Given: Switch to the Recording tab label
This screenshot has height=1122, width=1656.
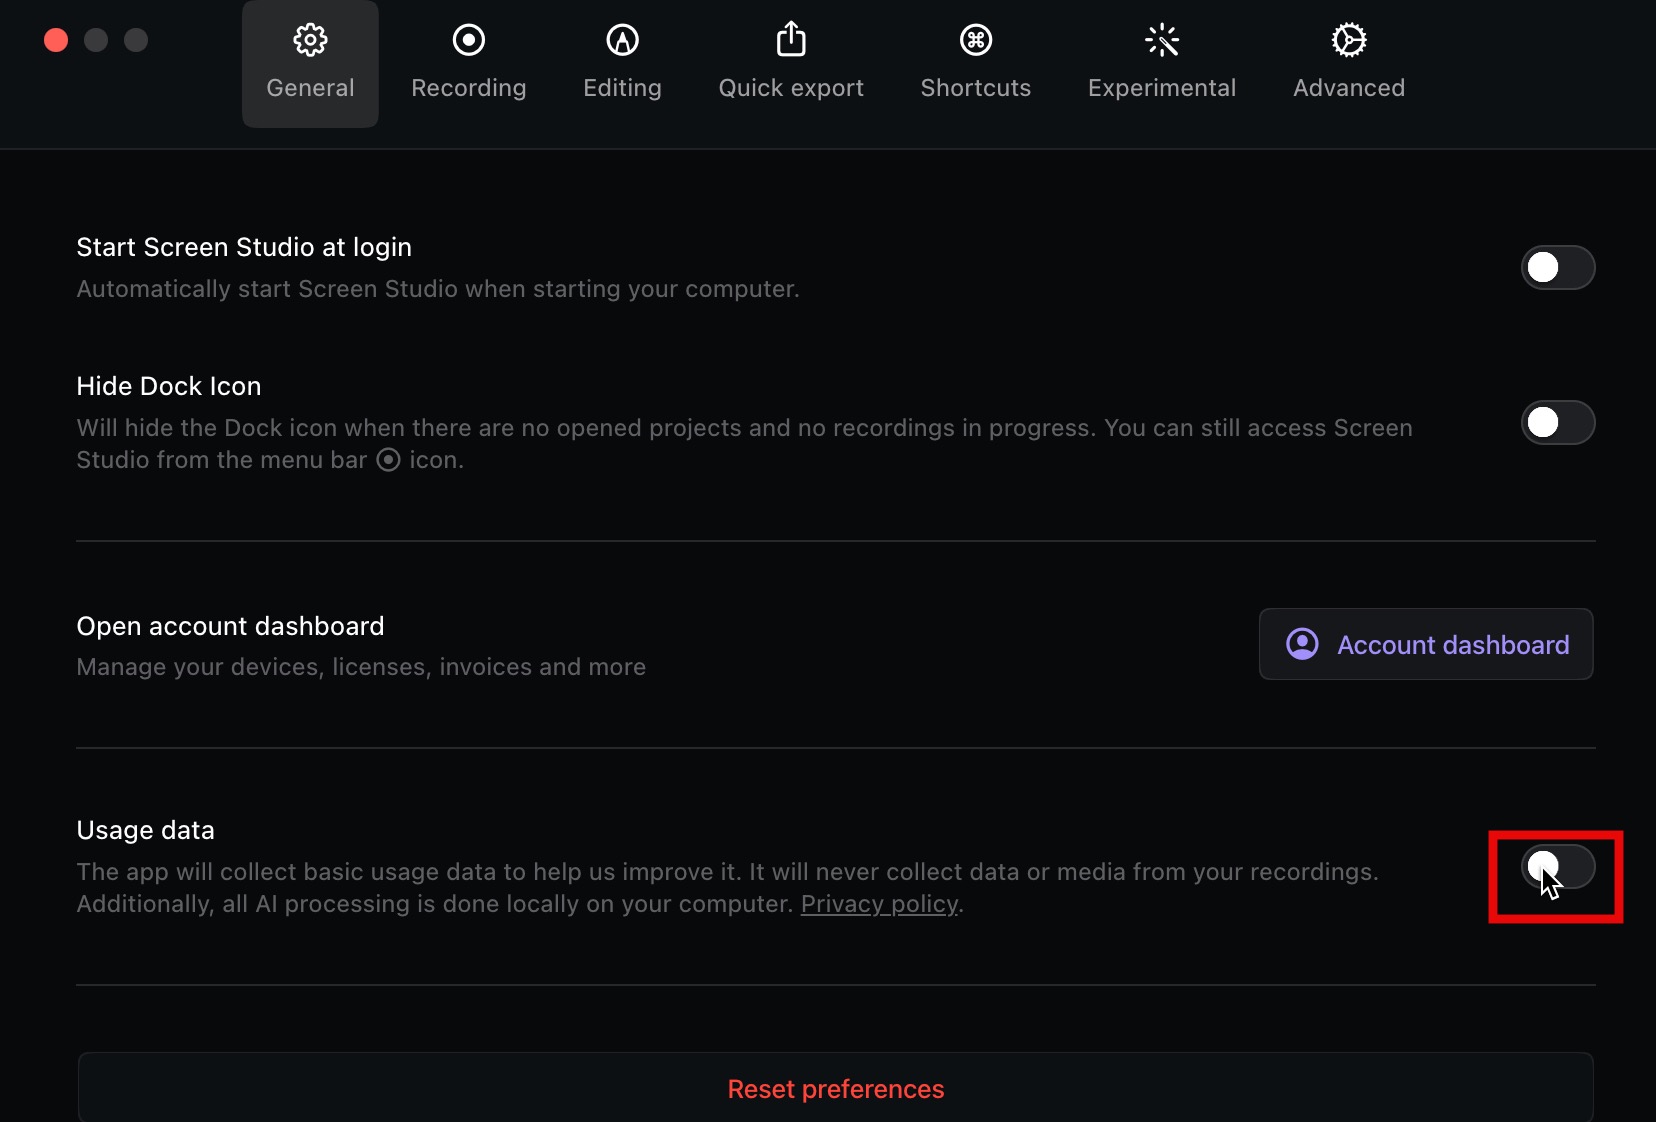Looking at the screenshot, I should pos(468,88).
